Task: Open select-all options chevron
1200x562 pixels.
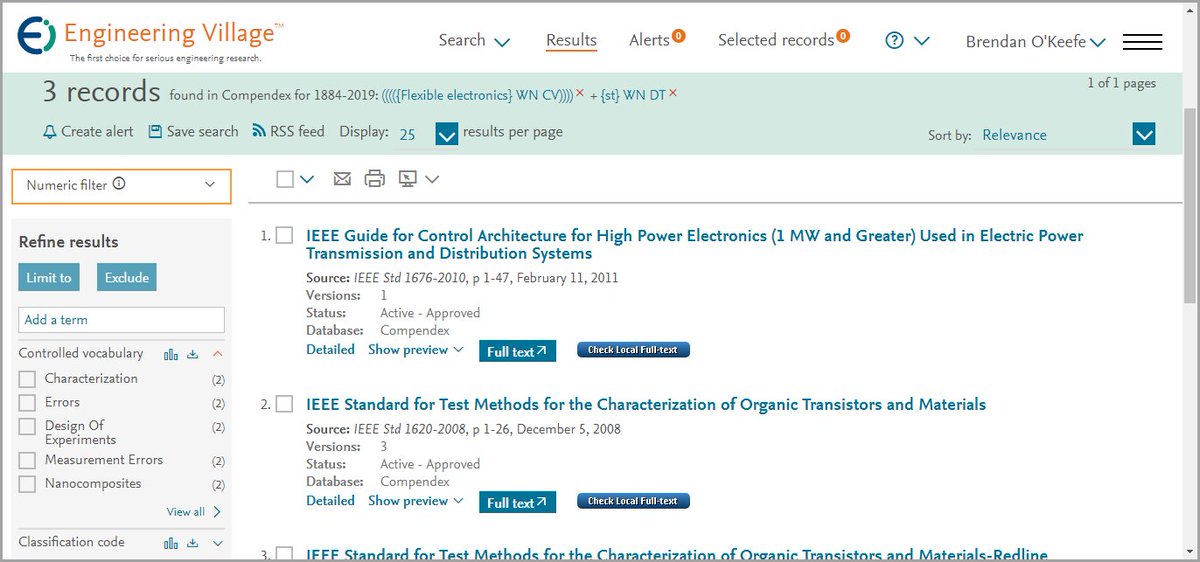Action: pos(307,179)
